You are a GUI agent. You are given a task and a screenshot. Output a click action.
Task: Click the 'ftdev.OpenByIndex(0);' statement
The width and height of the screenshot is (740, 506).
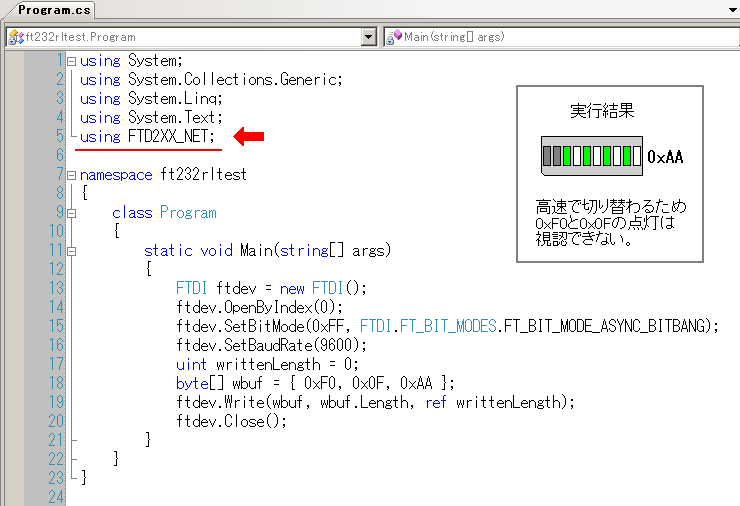[x=259, y=307]
